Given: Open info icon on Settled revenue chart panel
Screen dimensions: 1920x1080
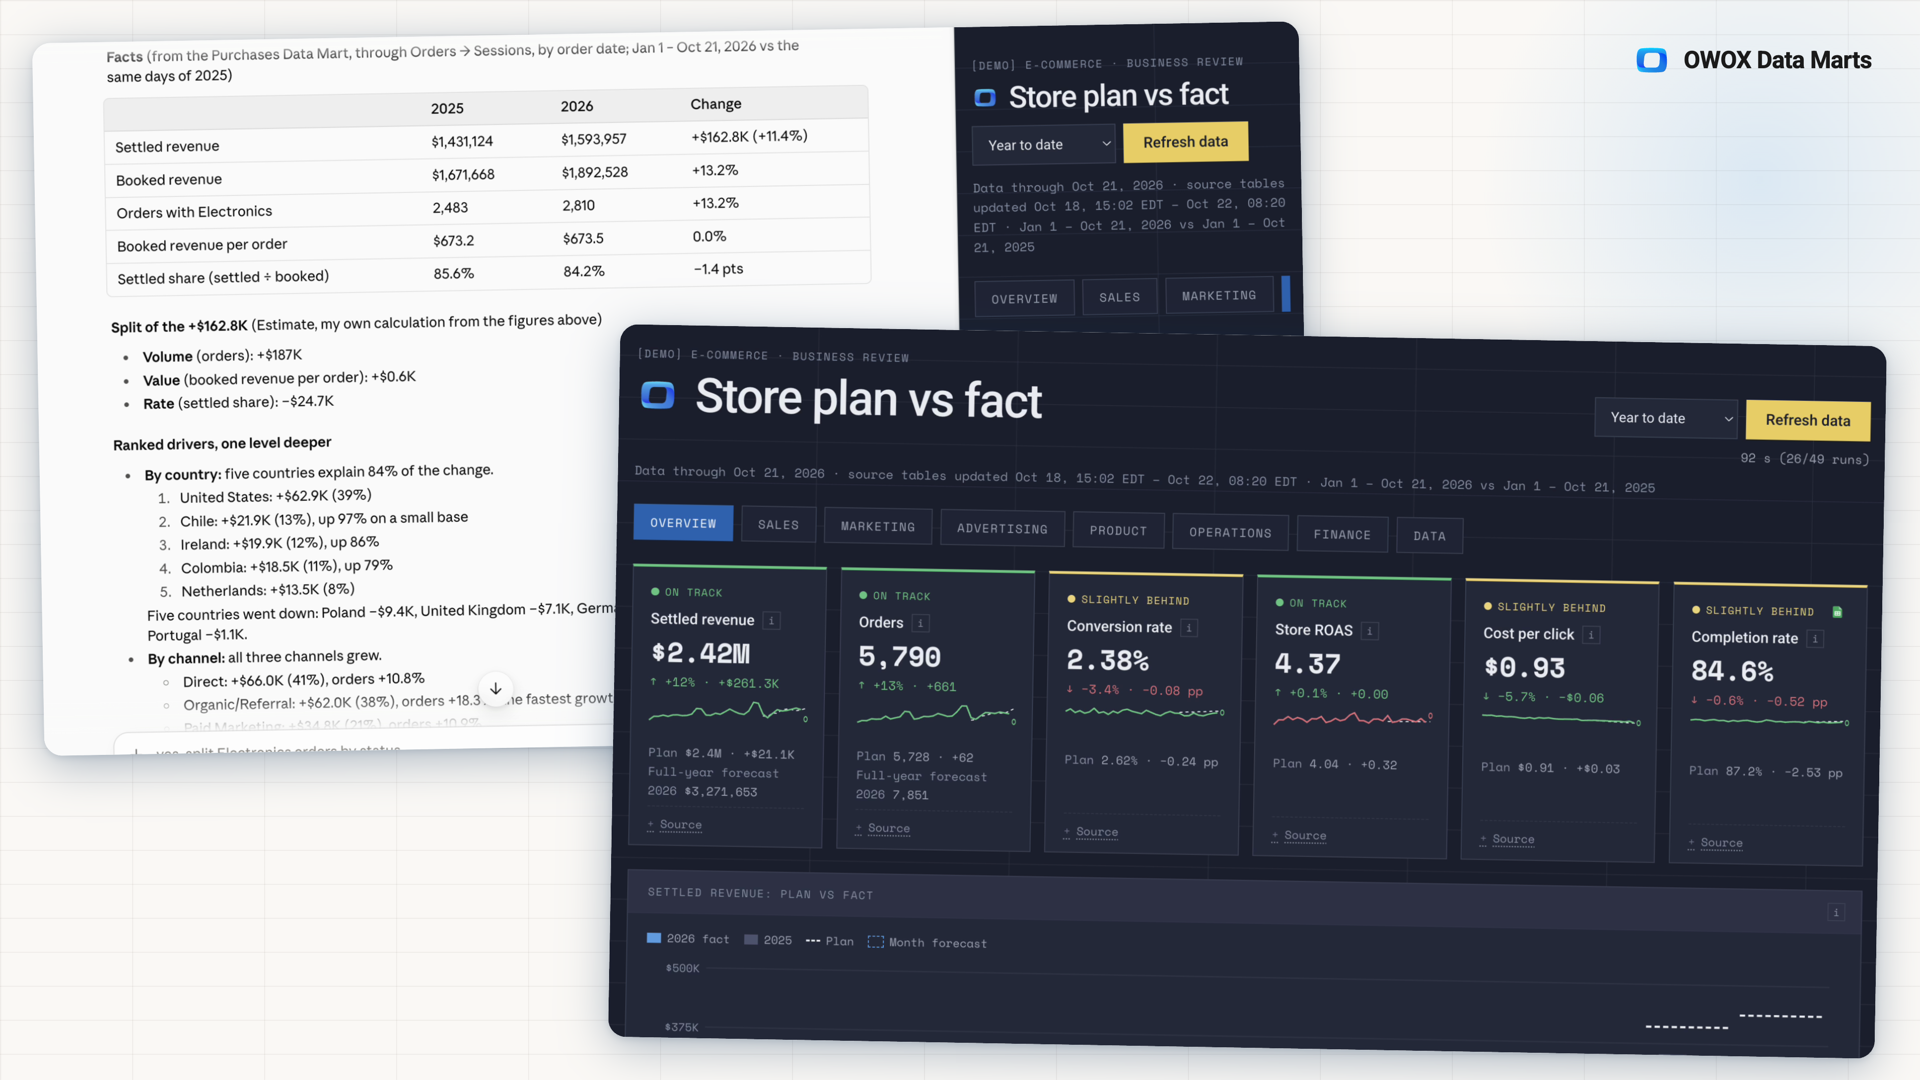Looking at the screenshot, I should [1836, 912].
